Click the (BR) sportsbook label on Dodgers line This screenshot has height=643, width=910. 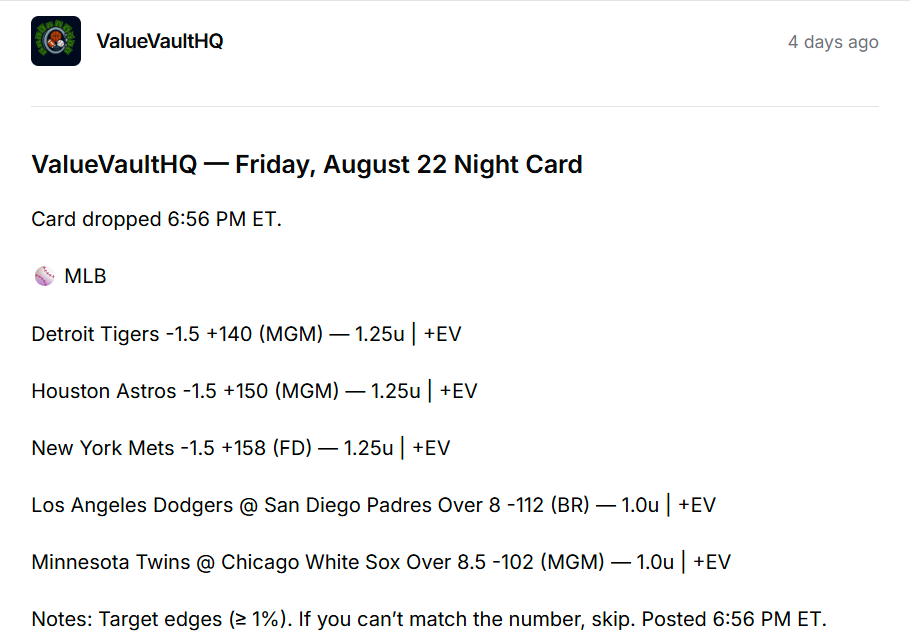[568, 505]
